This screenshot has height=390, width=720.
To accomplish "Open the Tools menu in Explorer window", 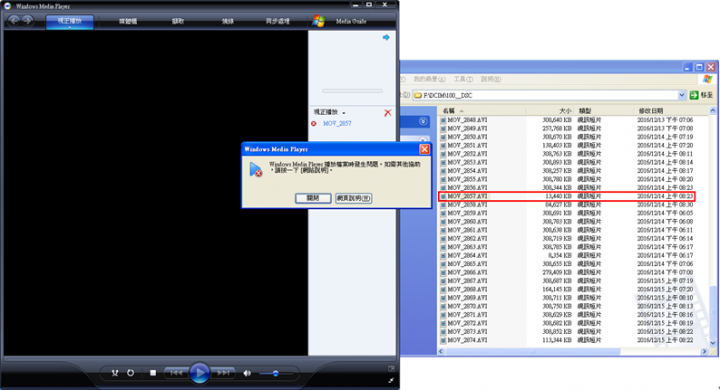I will coord(463,79).
